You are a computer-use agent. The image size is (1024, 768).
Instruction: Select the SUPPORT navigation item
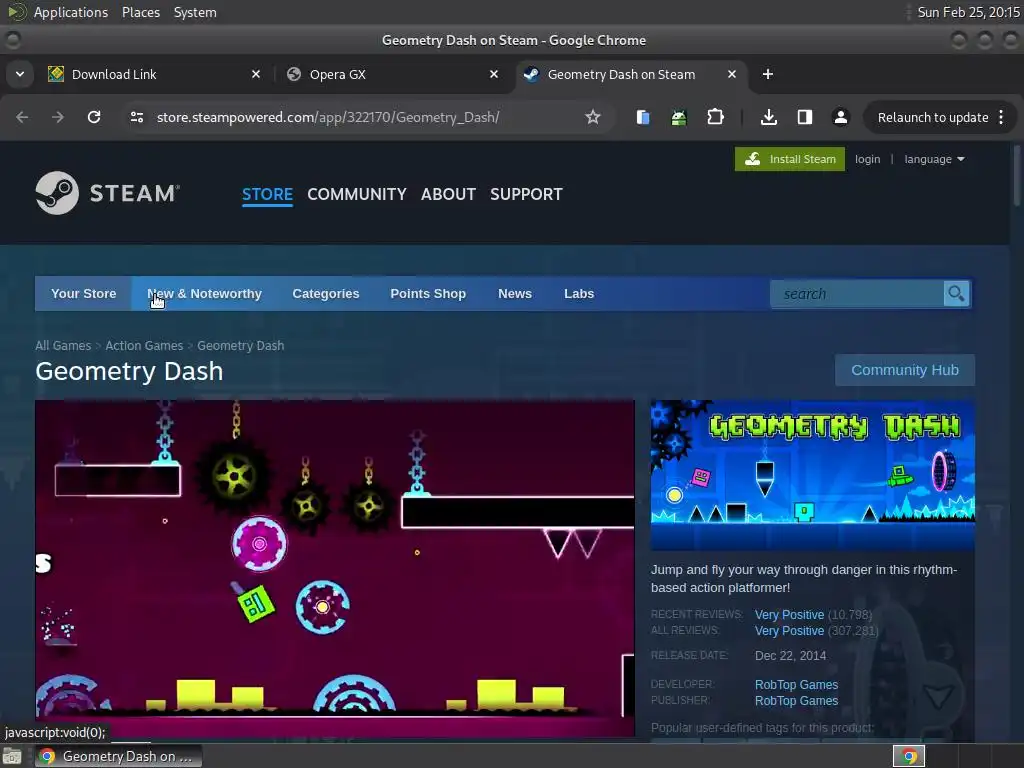[526, 194]
